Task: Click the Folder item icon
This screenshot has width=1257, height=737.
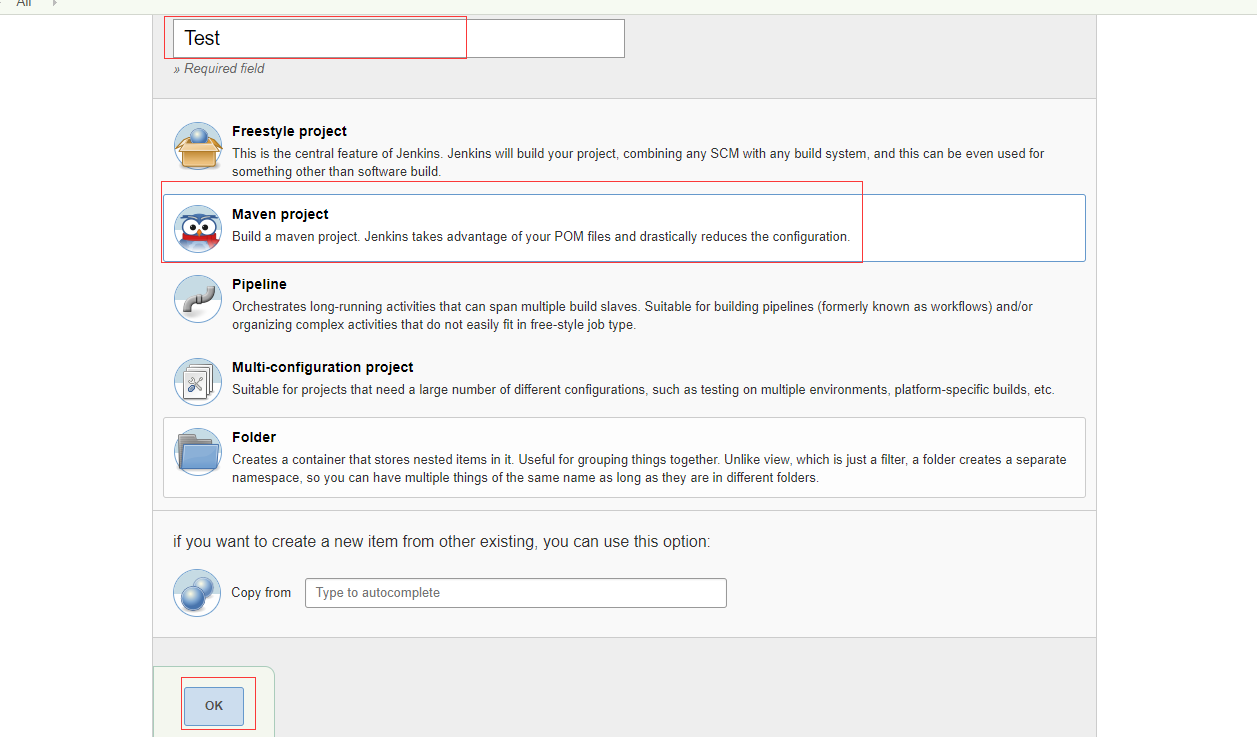Action: 197,452
